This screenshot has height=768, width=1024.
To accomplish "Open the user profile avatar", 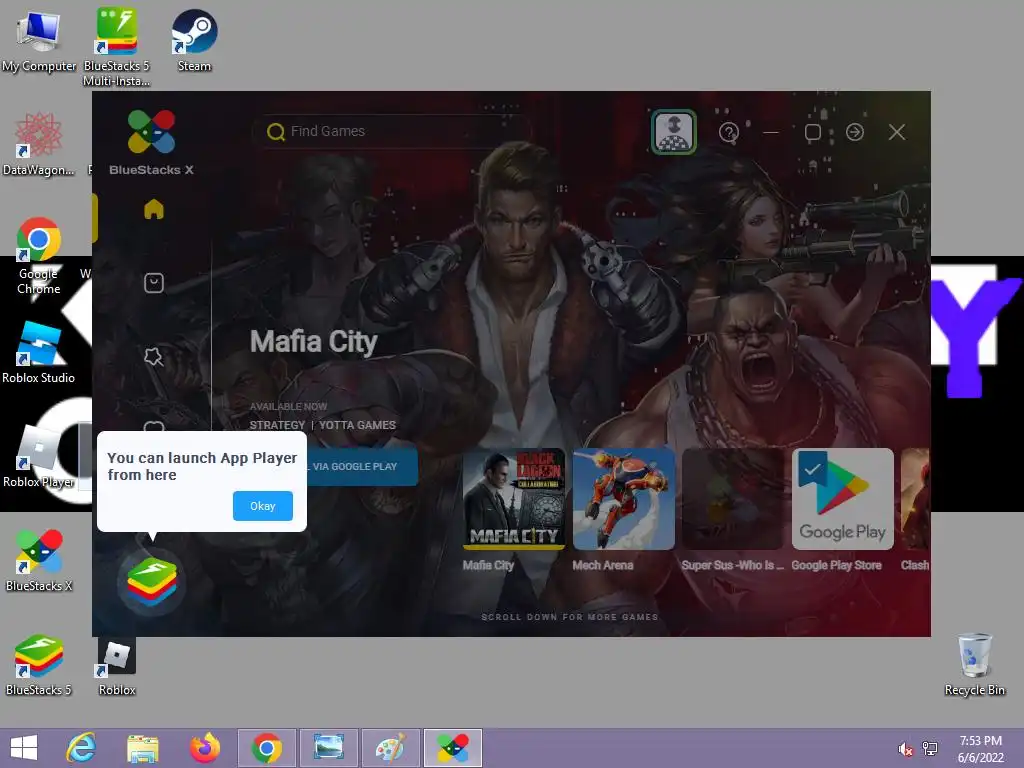I will pyautogui.click(x=674, y=132).
